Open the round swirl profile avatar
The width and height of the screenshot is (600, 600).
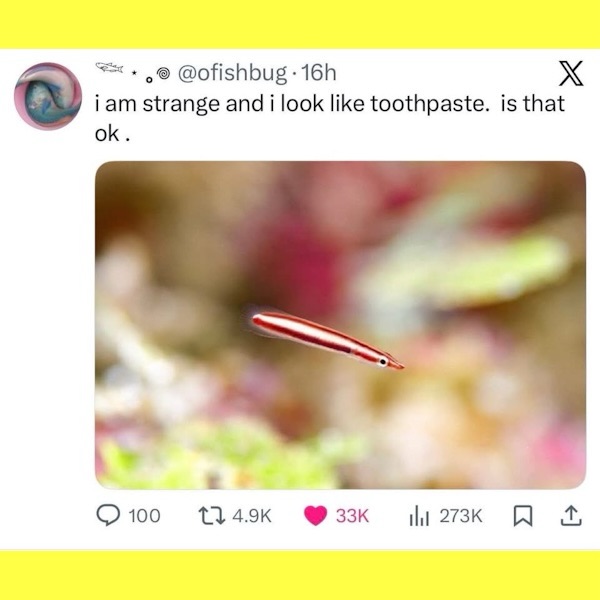48,96
